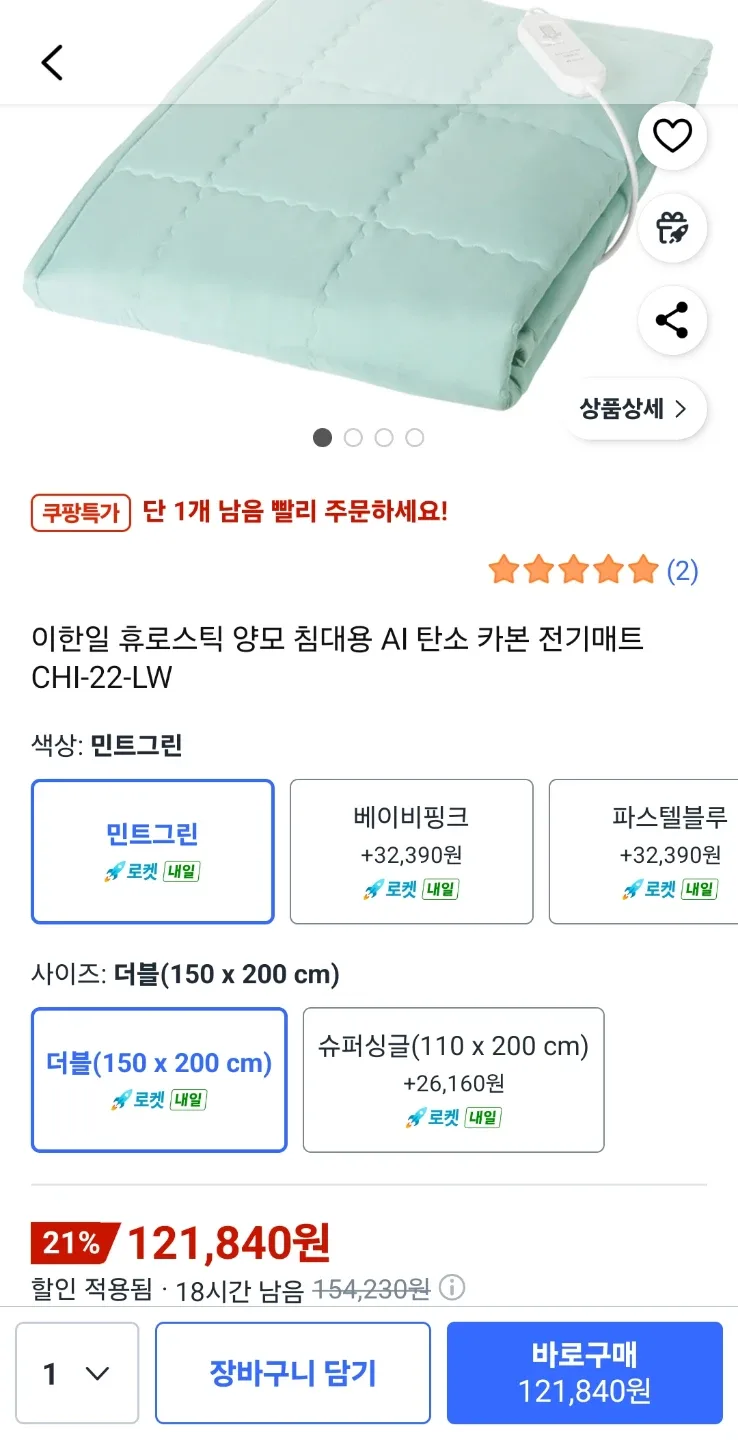The image size is (738, 1440).
Task: Tap 장바구니 담기 button
Action: (x=292, y=1373)
